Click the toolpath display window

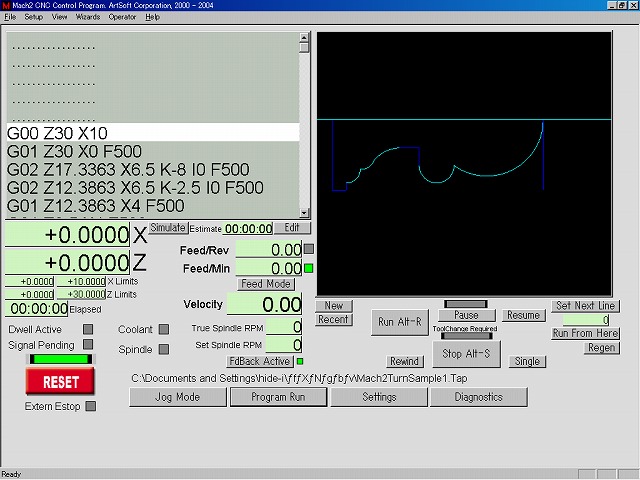[x=464, y=164]
